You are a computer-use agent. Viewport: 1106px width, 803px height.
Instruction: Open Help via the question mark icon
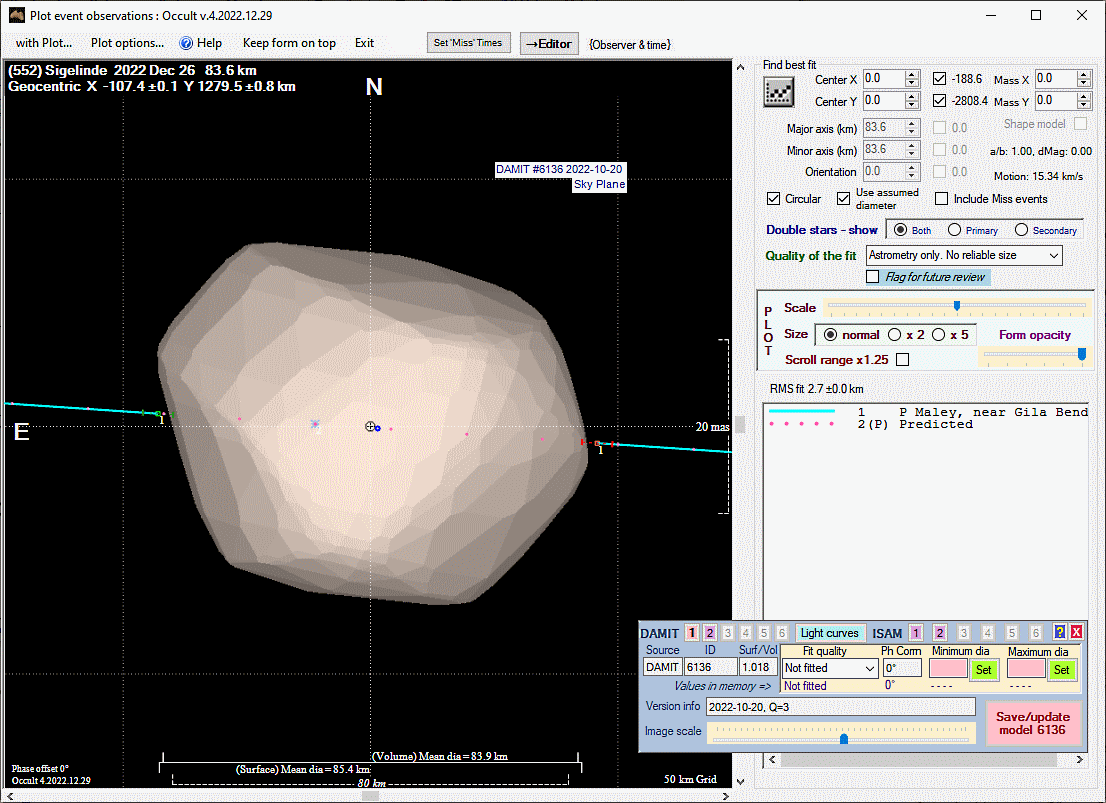[x=186, y=43]
